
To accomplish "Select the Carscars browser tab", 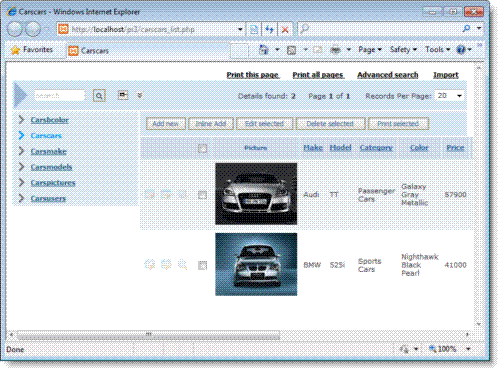I will pos(148,51).
